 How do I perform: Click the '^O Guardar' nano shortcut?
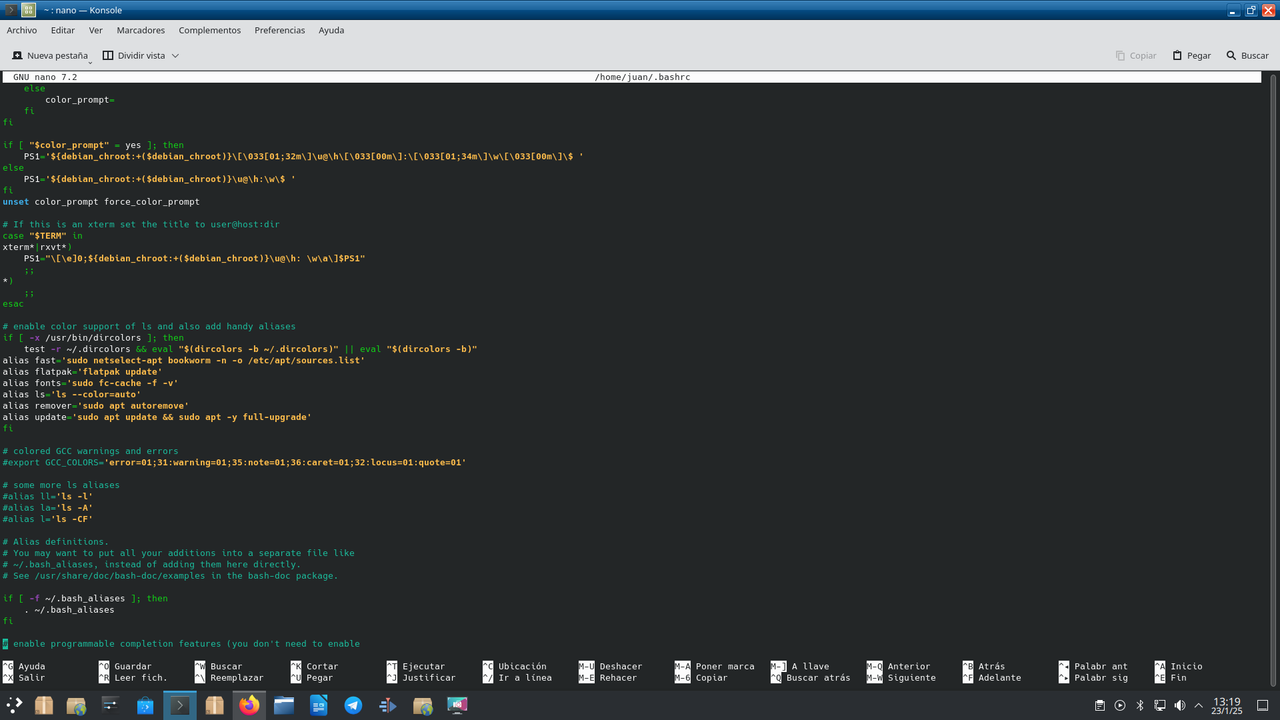(x=125, y=666)
